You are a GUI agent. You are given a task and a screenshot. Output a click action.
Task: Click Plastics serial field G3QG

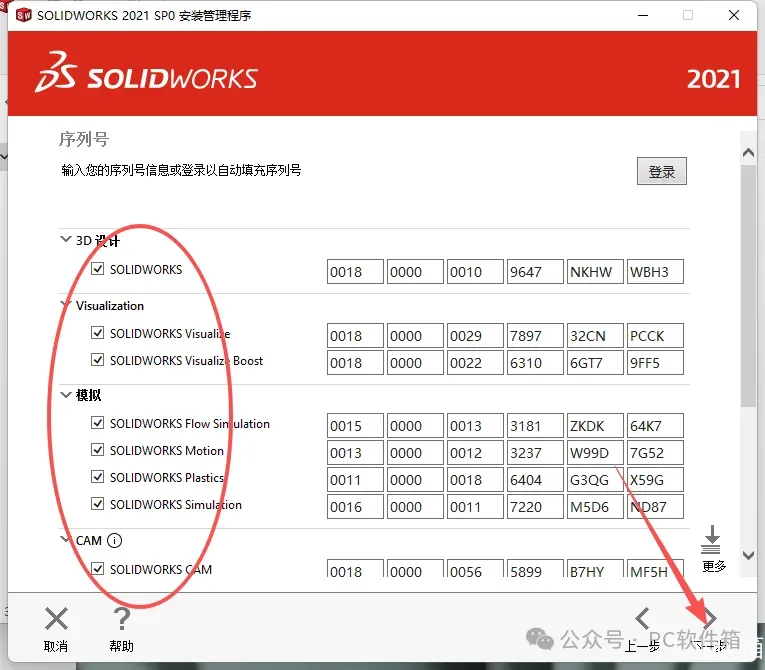pos(595,479)
